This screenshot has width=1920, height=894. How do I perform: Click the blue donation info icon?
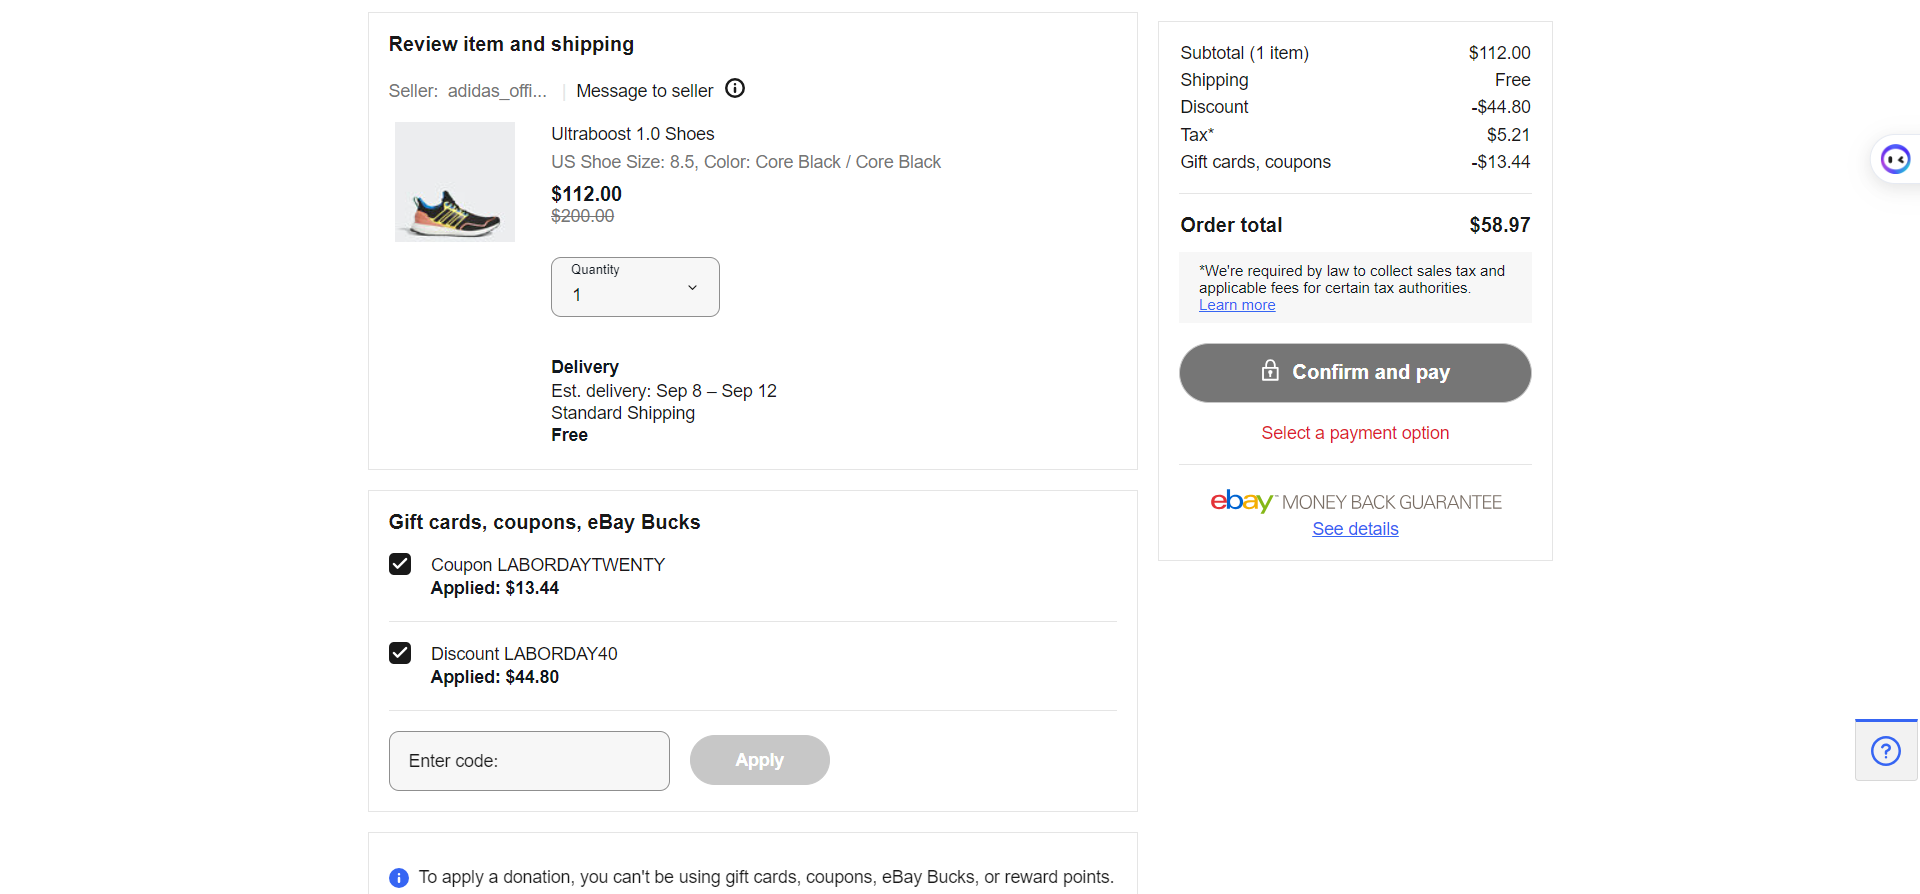(x=399, y=878)
